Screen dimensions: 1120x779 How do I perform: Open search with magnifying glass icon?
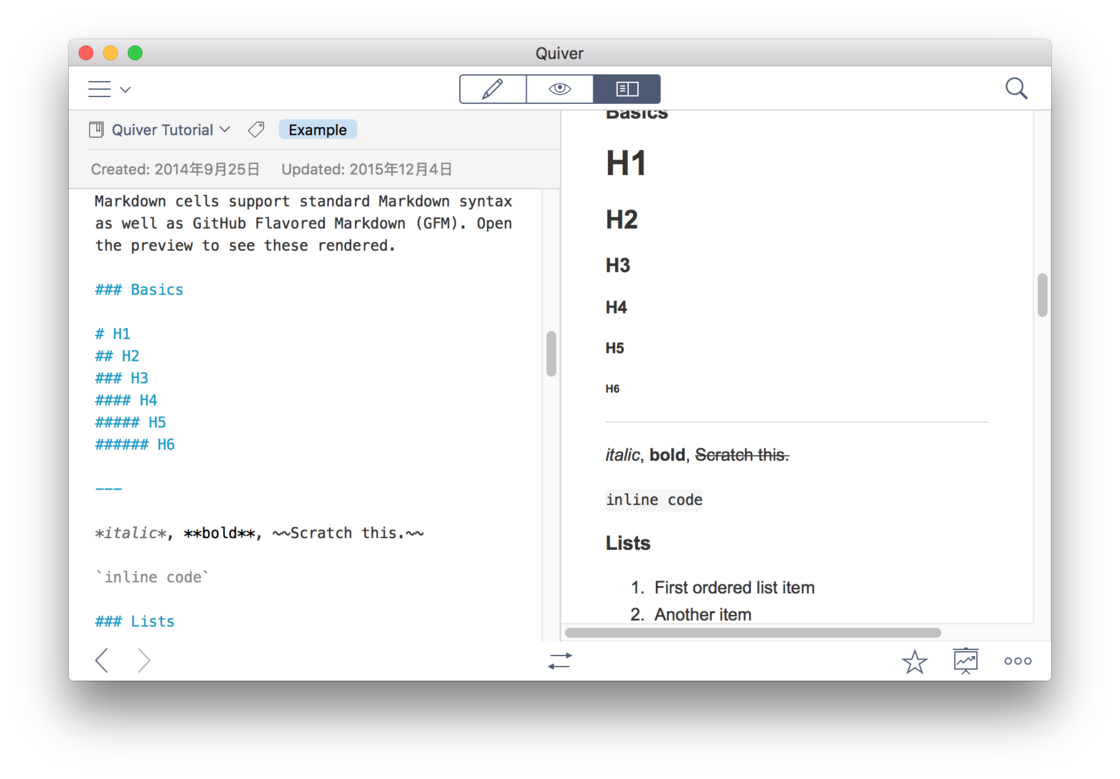point(1016,89)
